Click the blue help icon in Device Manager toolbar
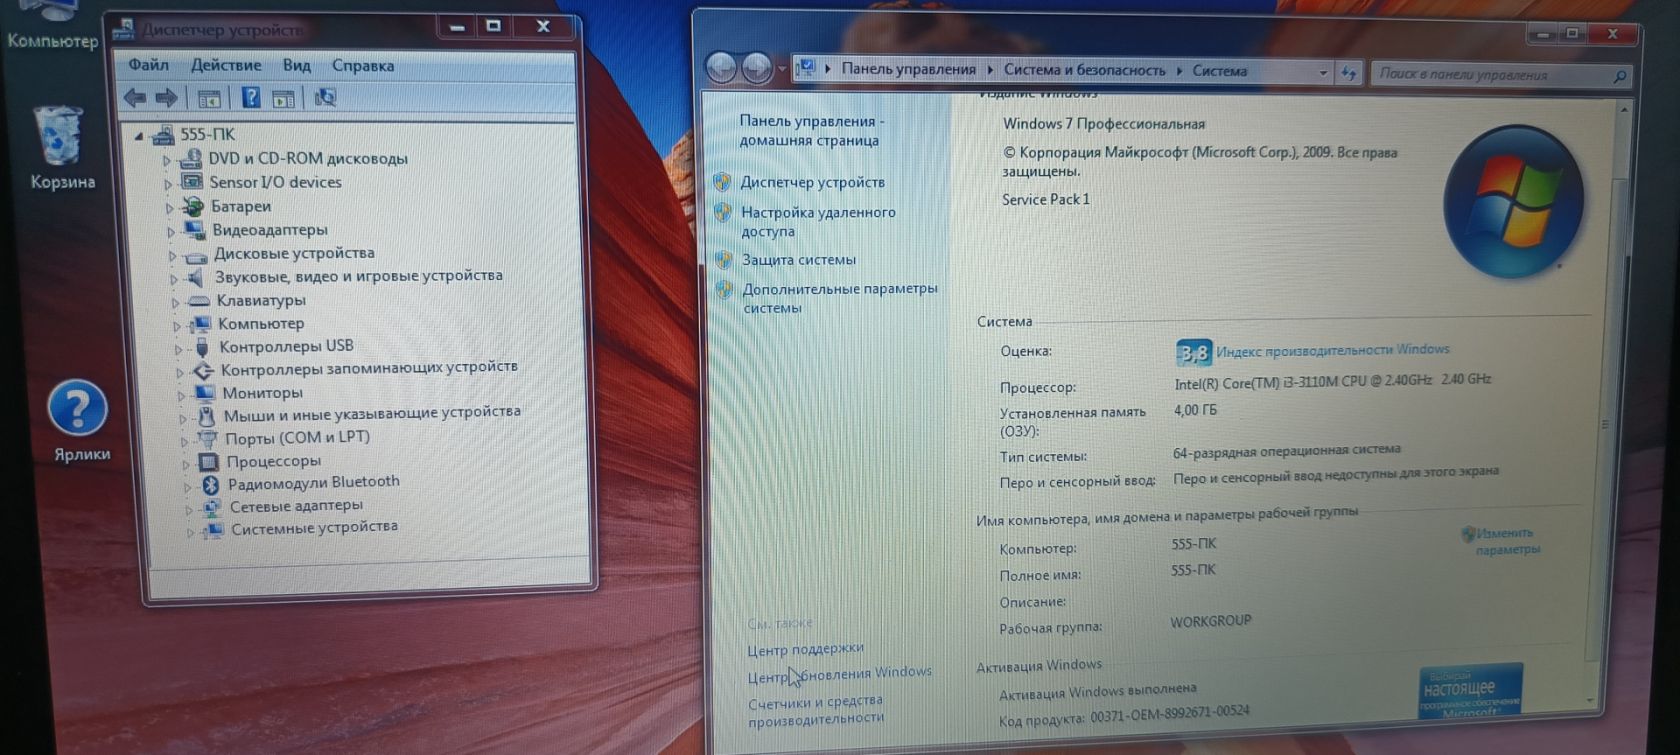Screen dimensions: 1680x755 click(x=251, y=98)
